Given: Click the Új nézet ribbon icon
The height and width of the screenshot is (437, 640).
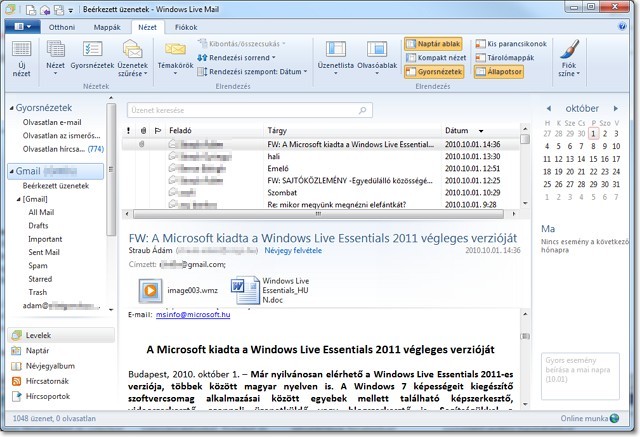Looking at the screenshot, I should pyautogui.click(x=21, y=59).
